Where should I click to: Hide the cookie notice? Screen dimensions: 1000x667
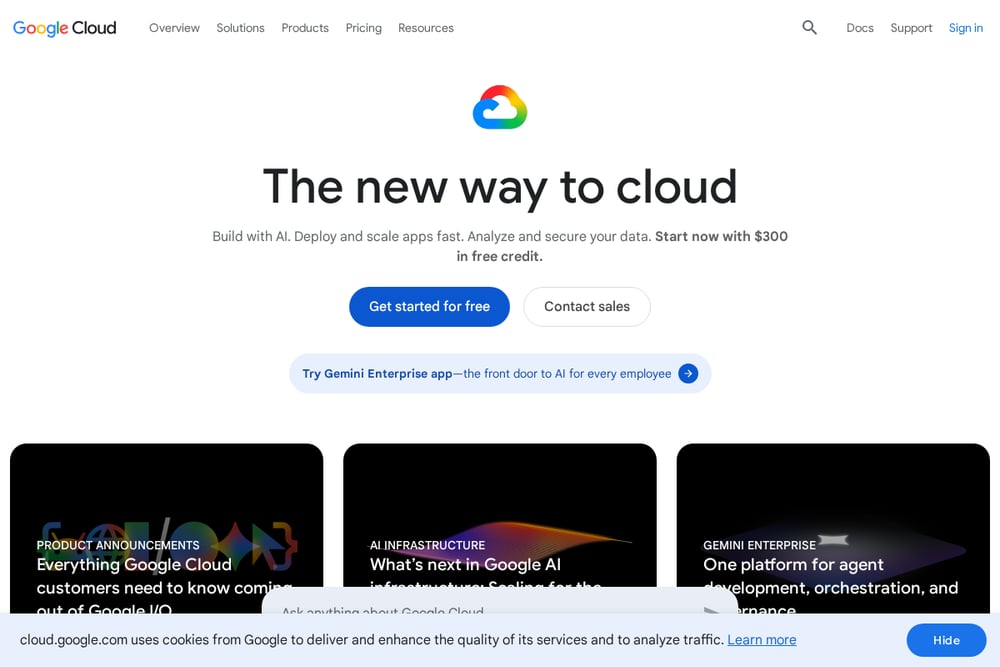point(946,640)
